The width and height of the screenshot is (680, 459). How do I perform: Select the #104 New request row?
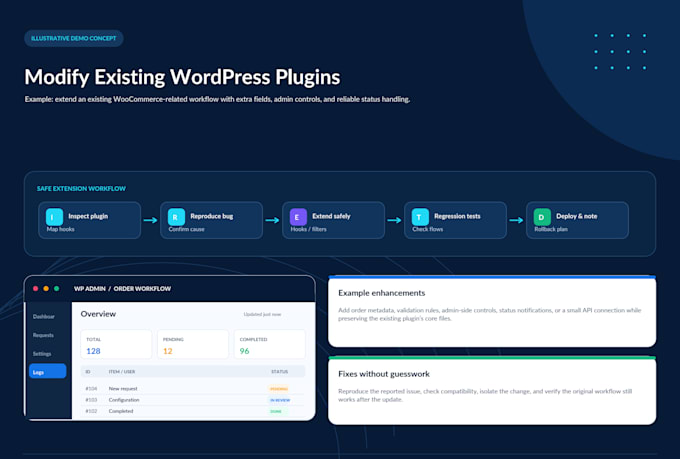[193, 389]
